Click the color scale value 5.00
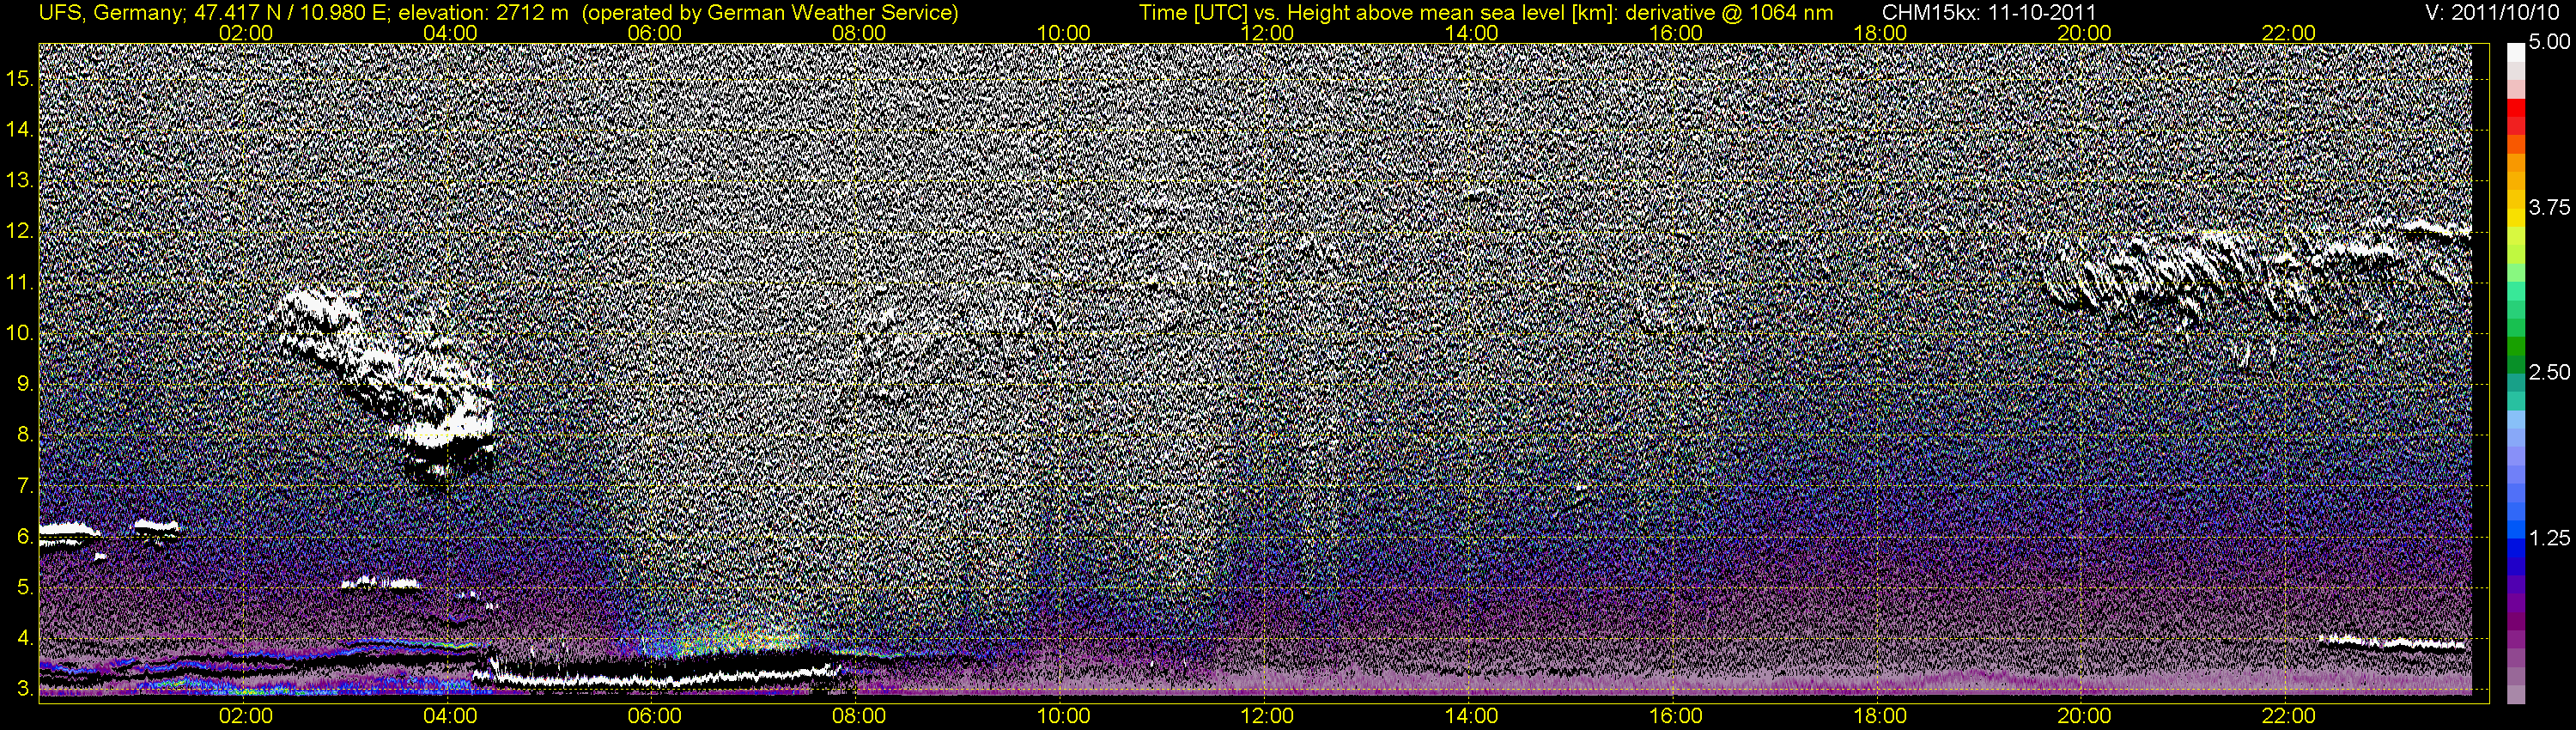Viewport: 2576px width, 730px height. click(x=2550, y=44)
